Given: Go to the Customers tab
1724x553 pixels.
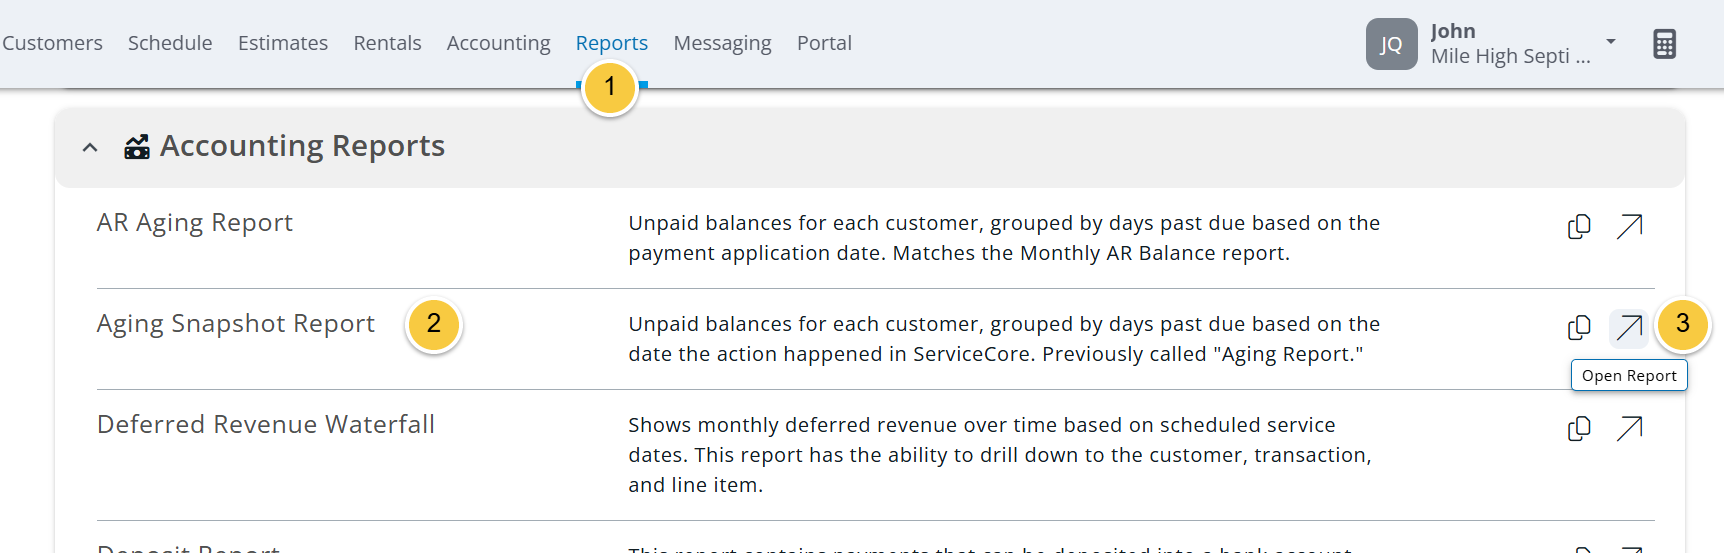Looking at the screenshot, I should (x=52, y=43).
